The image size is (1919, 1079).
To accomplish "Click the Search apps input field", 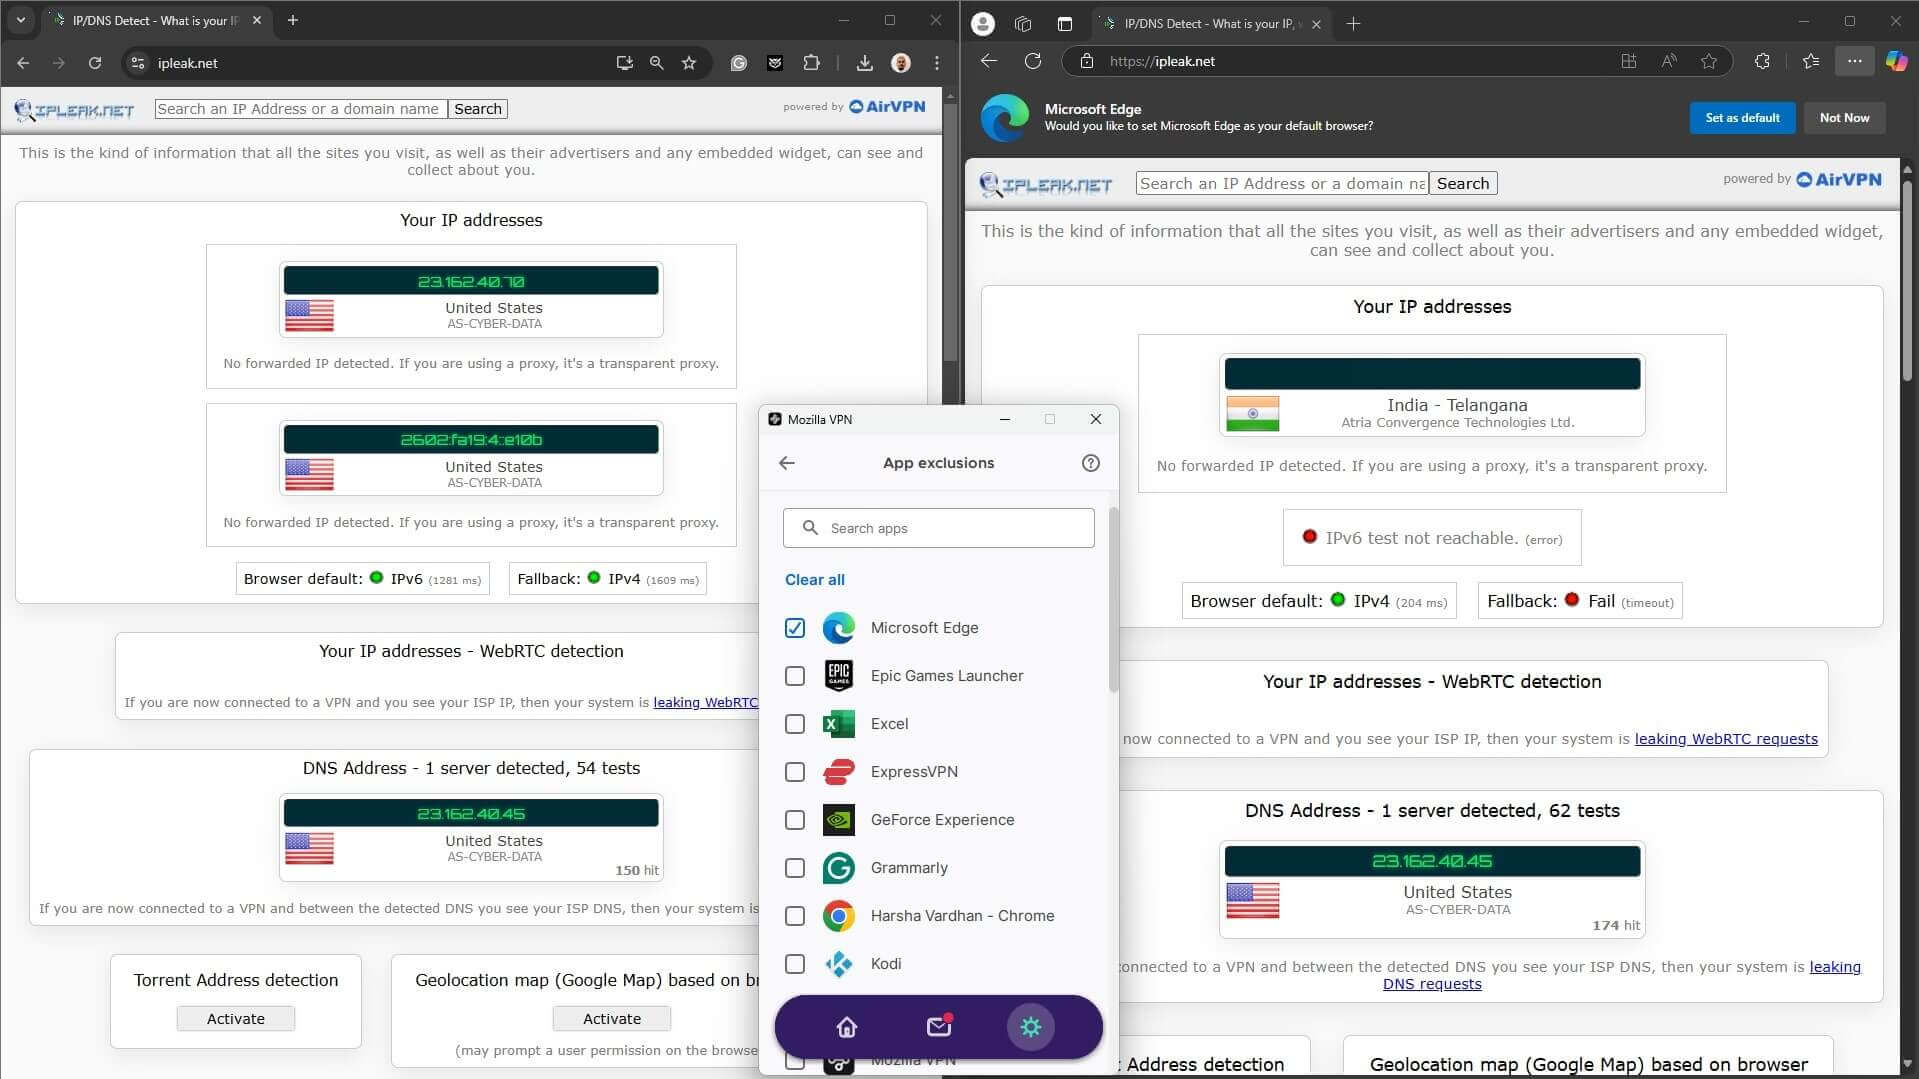I will 938,527.
